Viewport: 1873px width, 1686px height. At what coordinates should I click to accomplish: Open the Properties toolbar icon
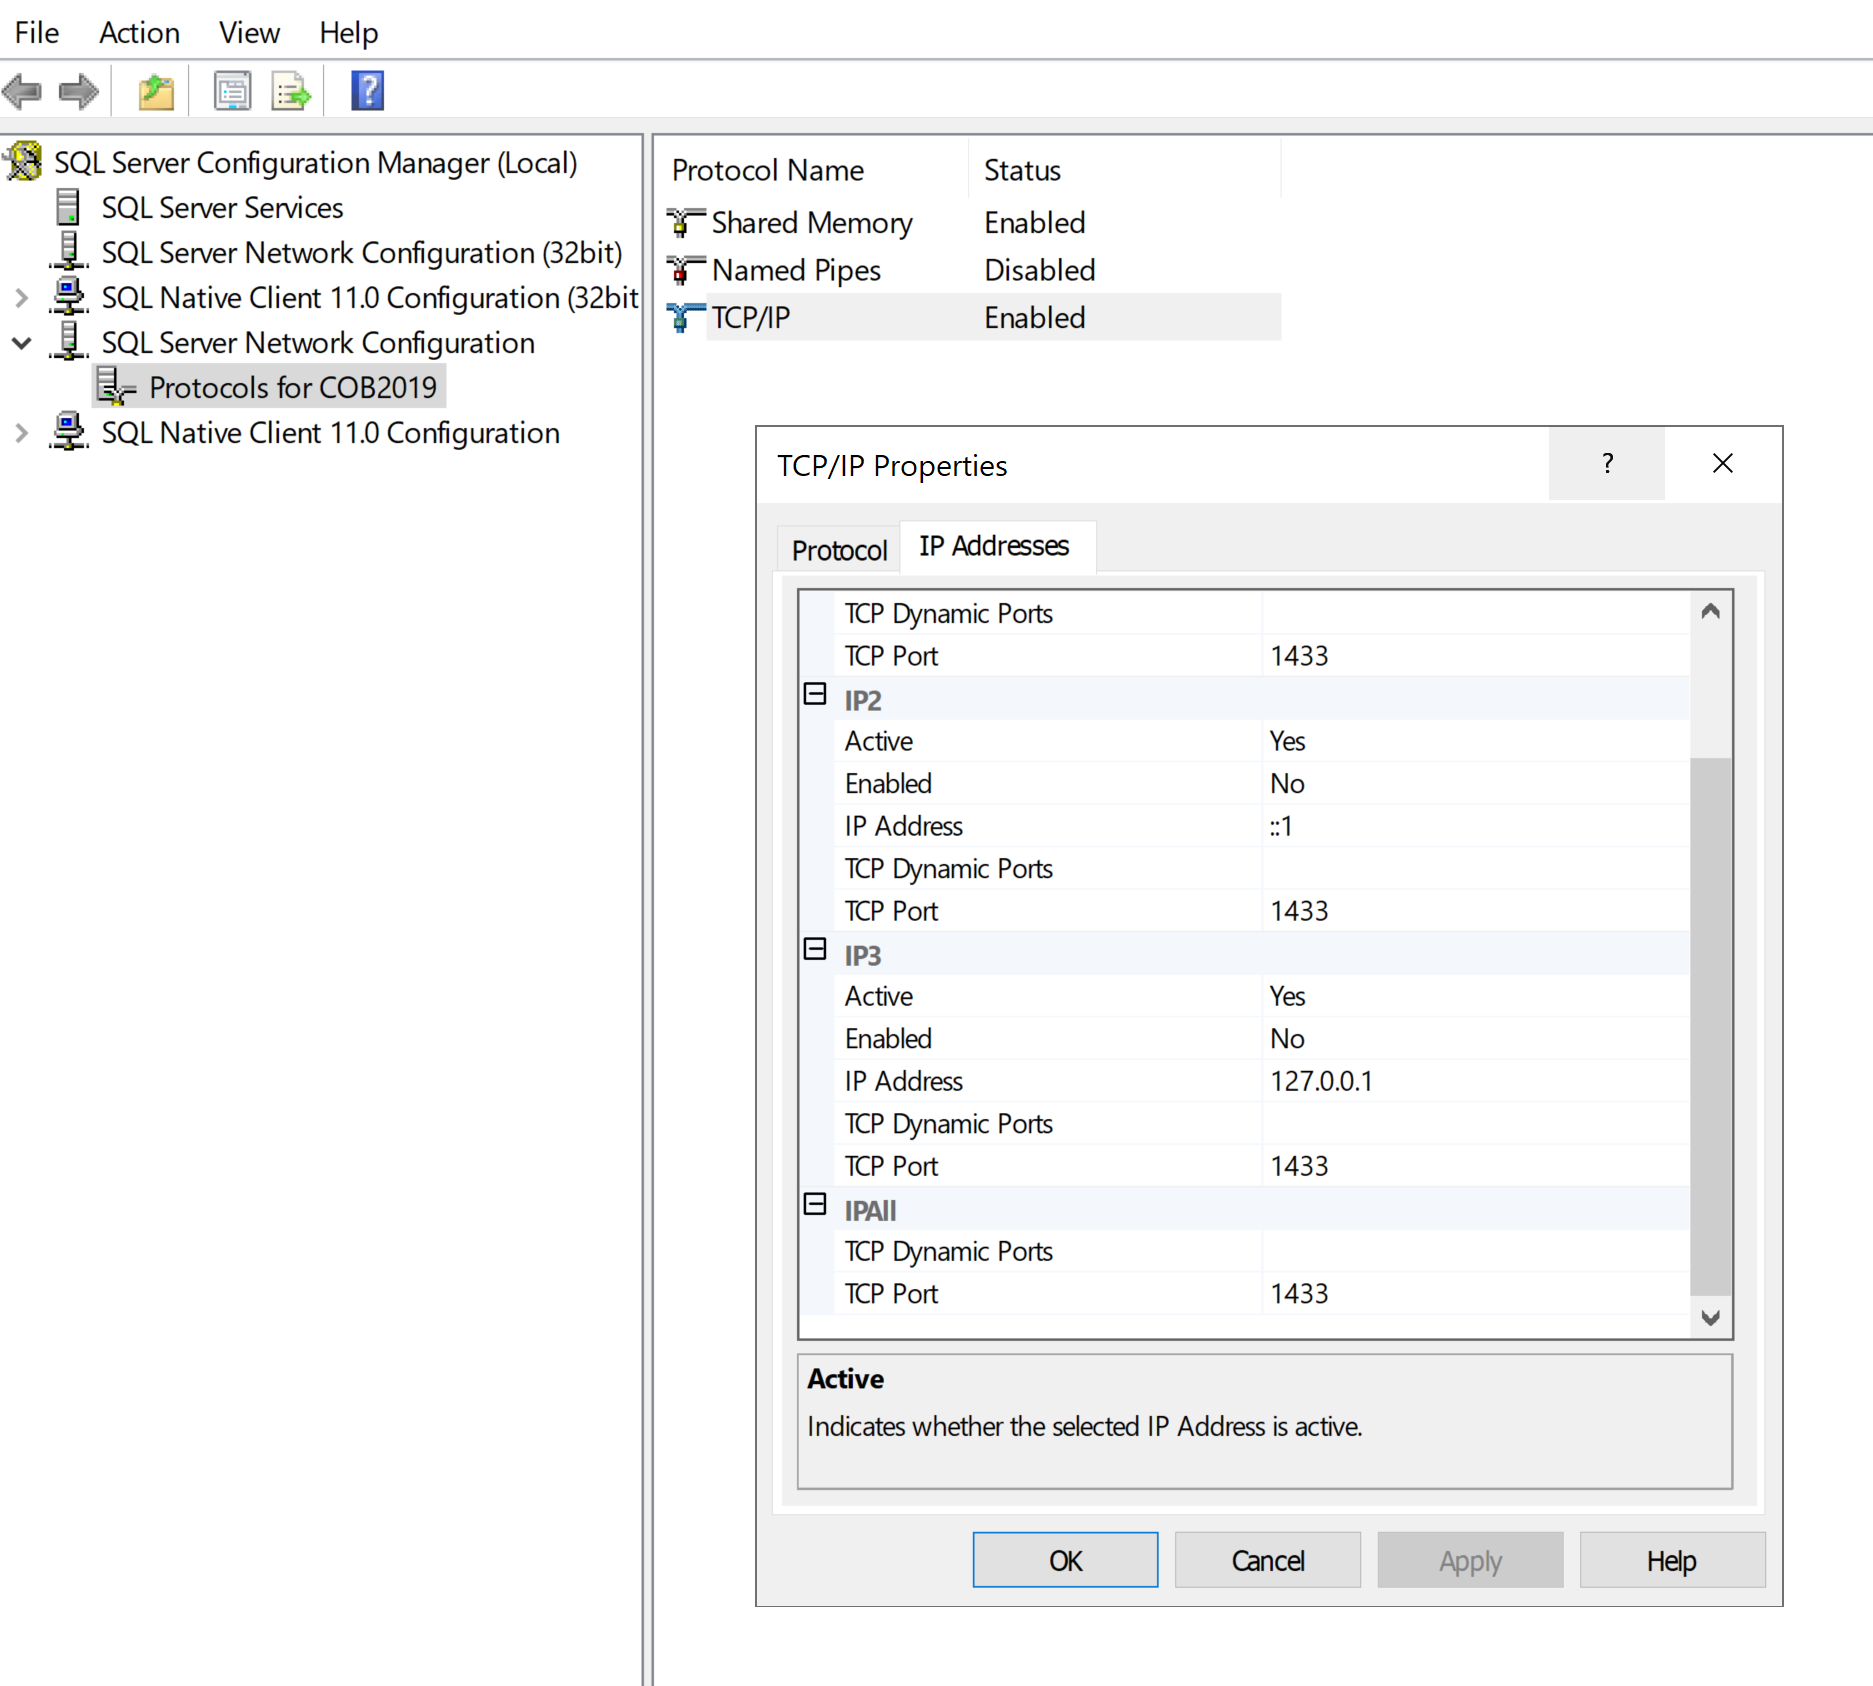pyautogui.click(x=232, y=90)
